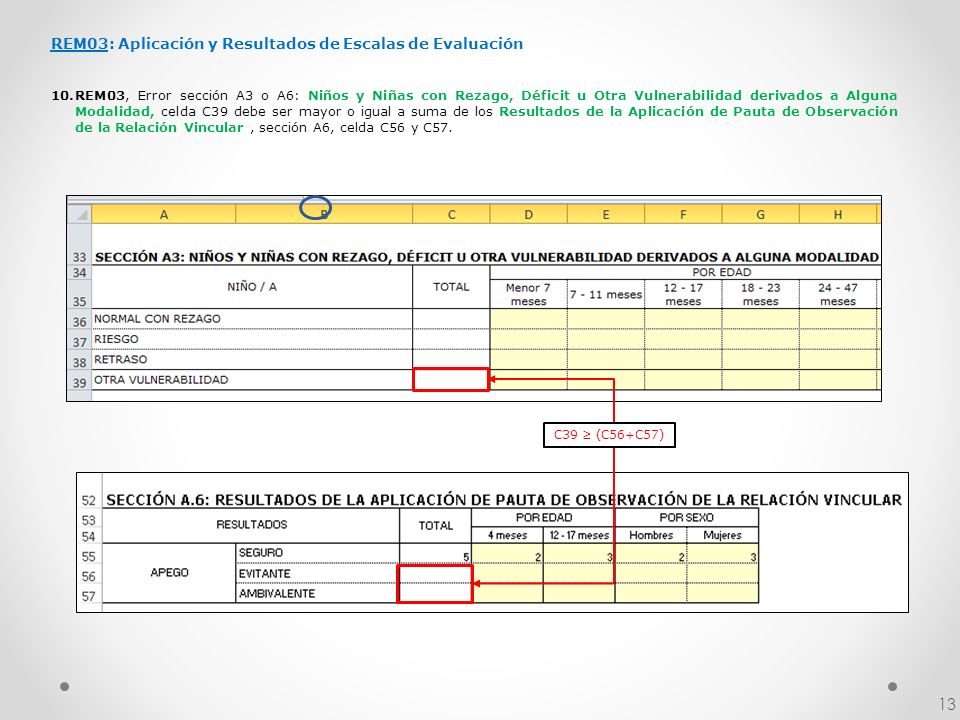Image resolution: width=960 pixels, height=720 pixels.
Task: Select the OTRA VULNERABILIDAD row label
Action: point(252,380)
